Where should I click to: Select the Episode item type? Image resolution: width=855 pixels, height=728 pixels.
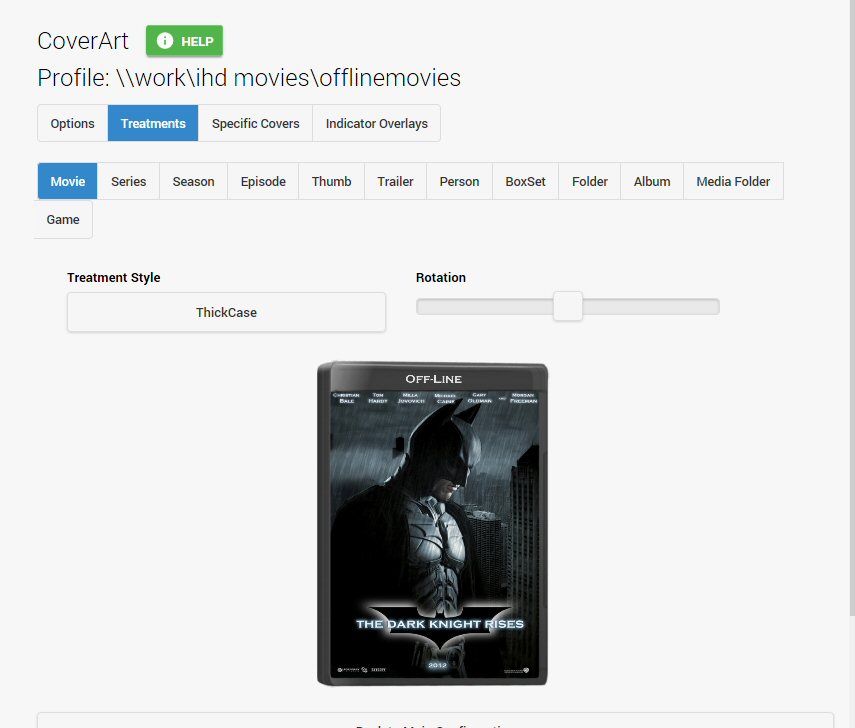pyautogui.click(x=263, y=181)
